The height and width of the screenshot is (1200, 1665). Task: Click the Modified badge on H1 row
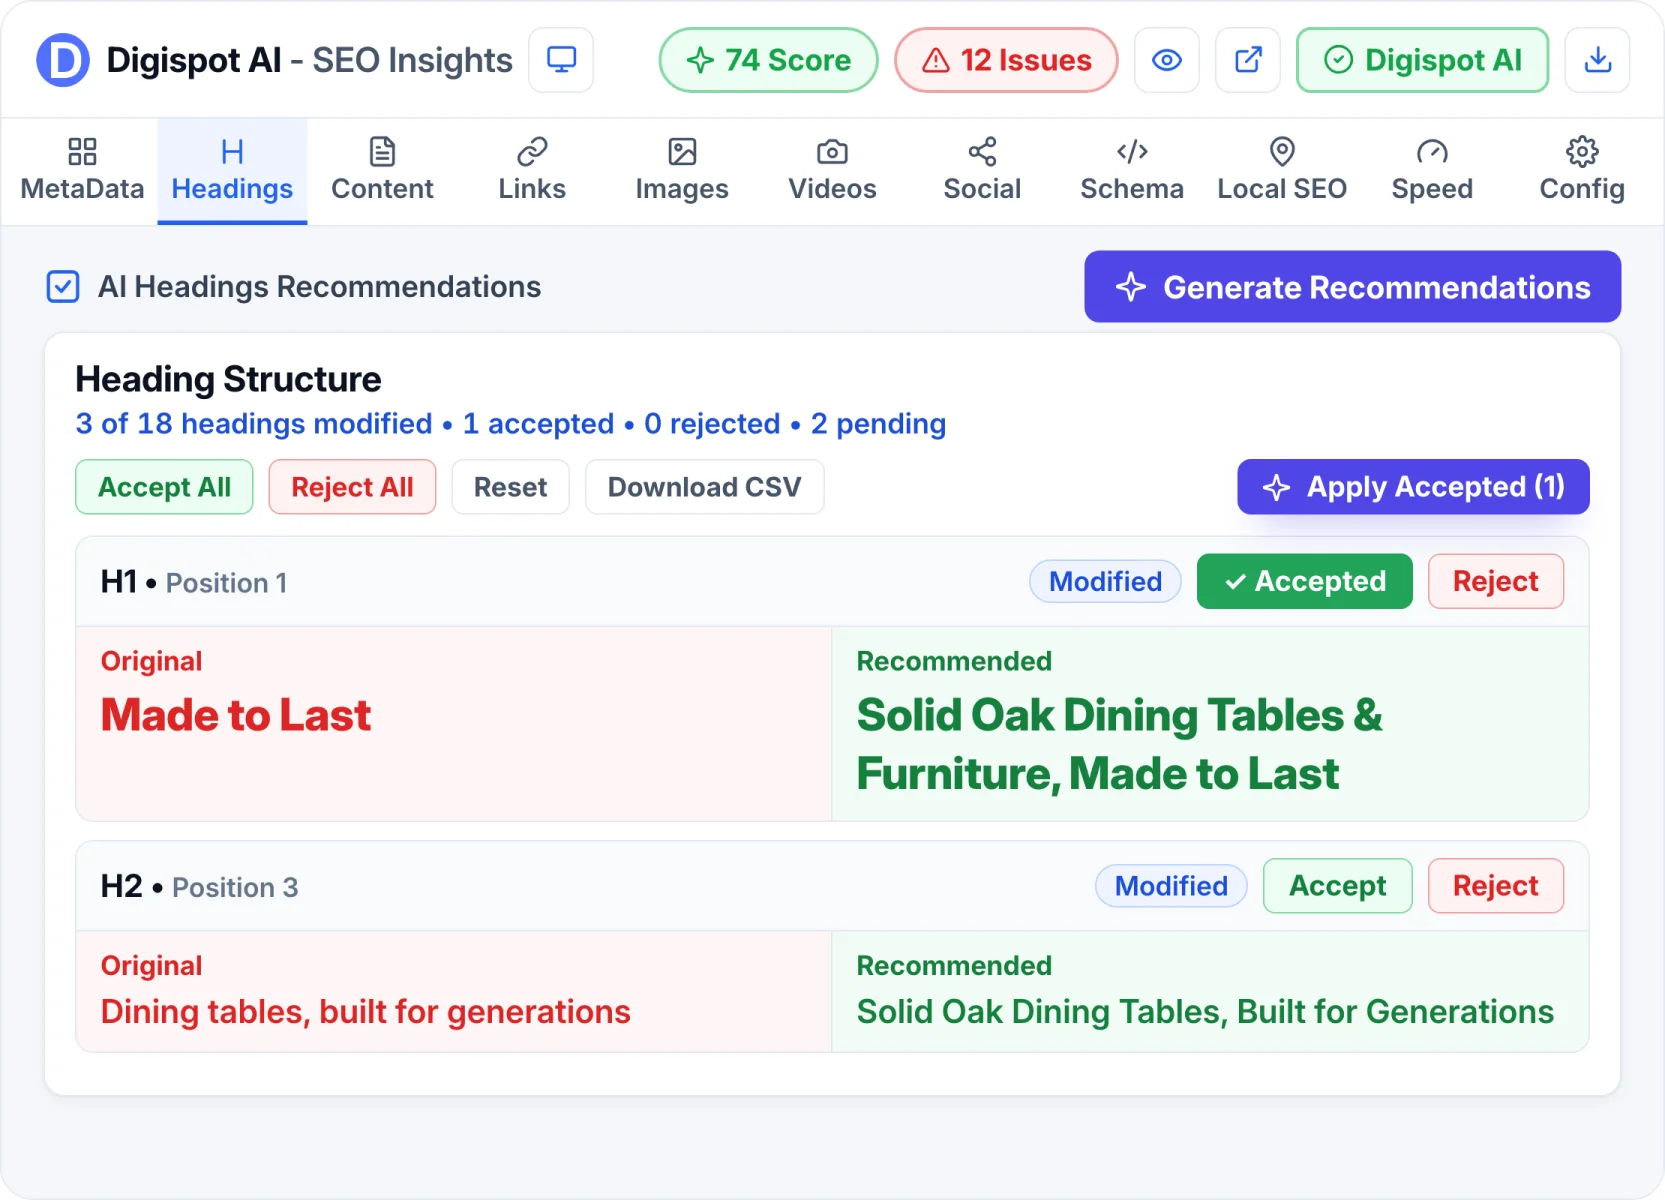tap(1105, 581)
